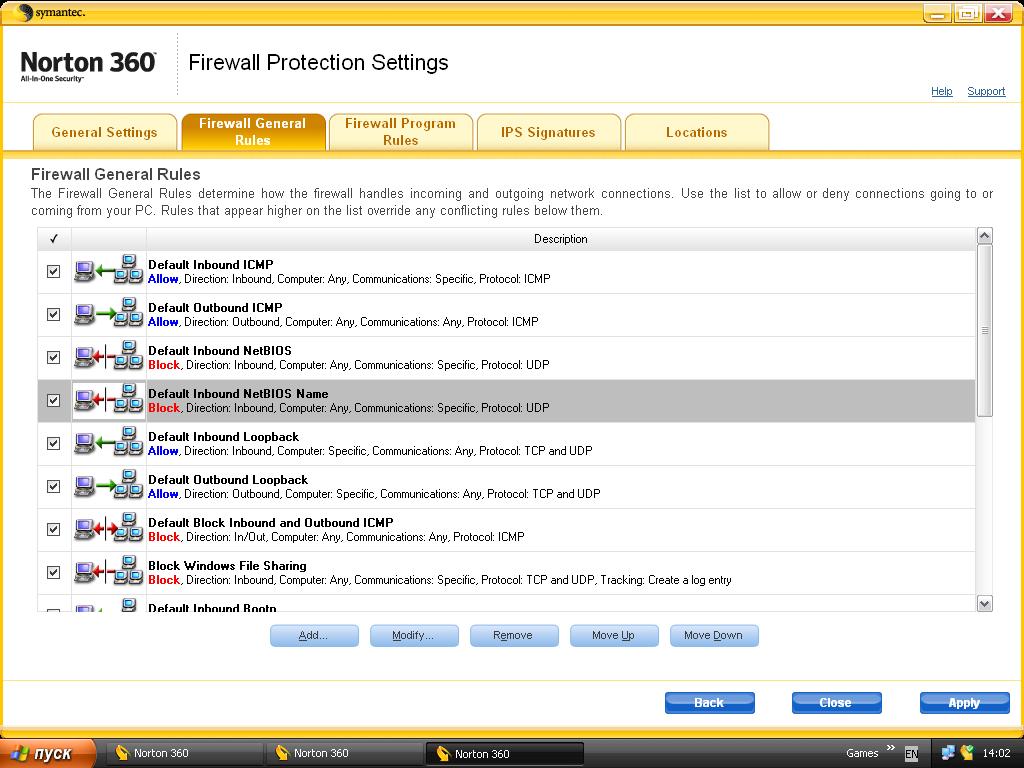Click the Back button
This screenshot has height=768, width=1024.
[x=710, y=703]
